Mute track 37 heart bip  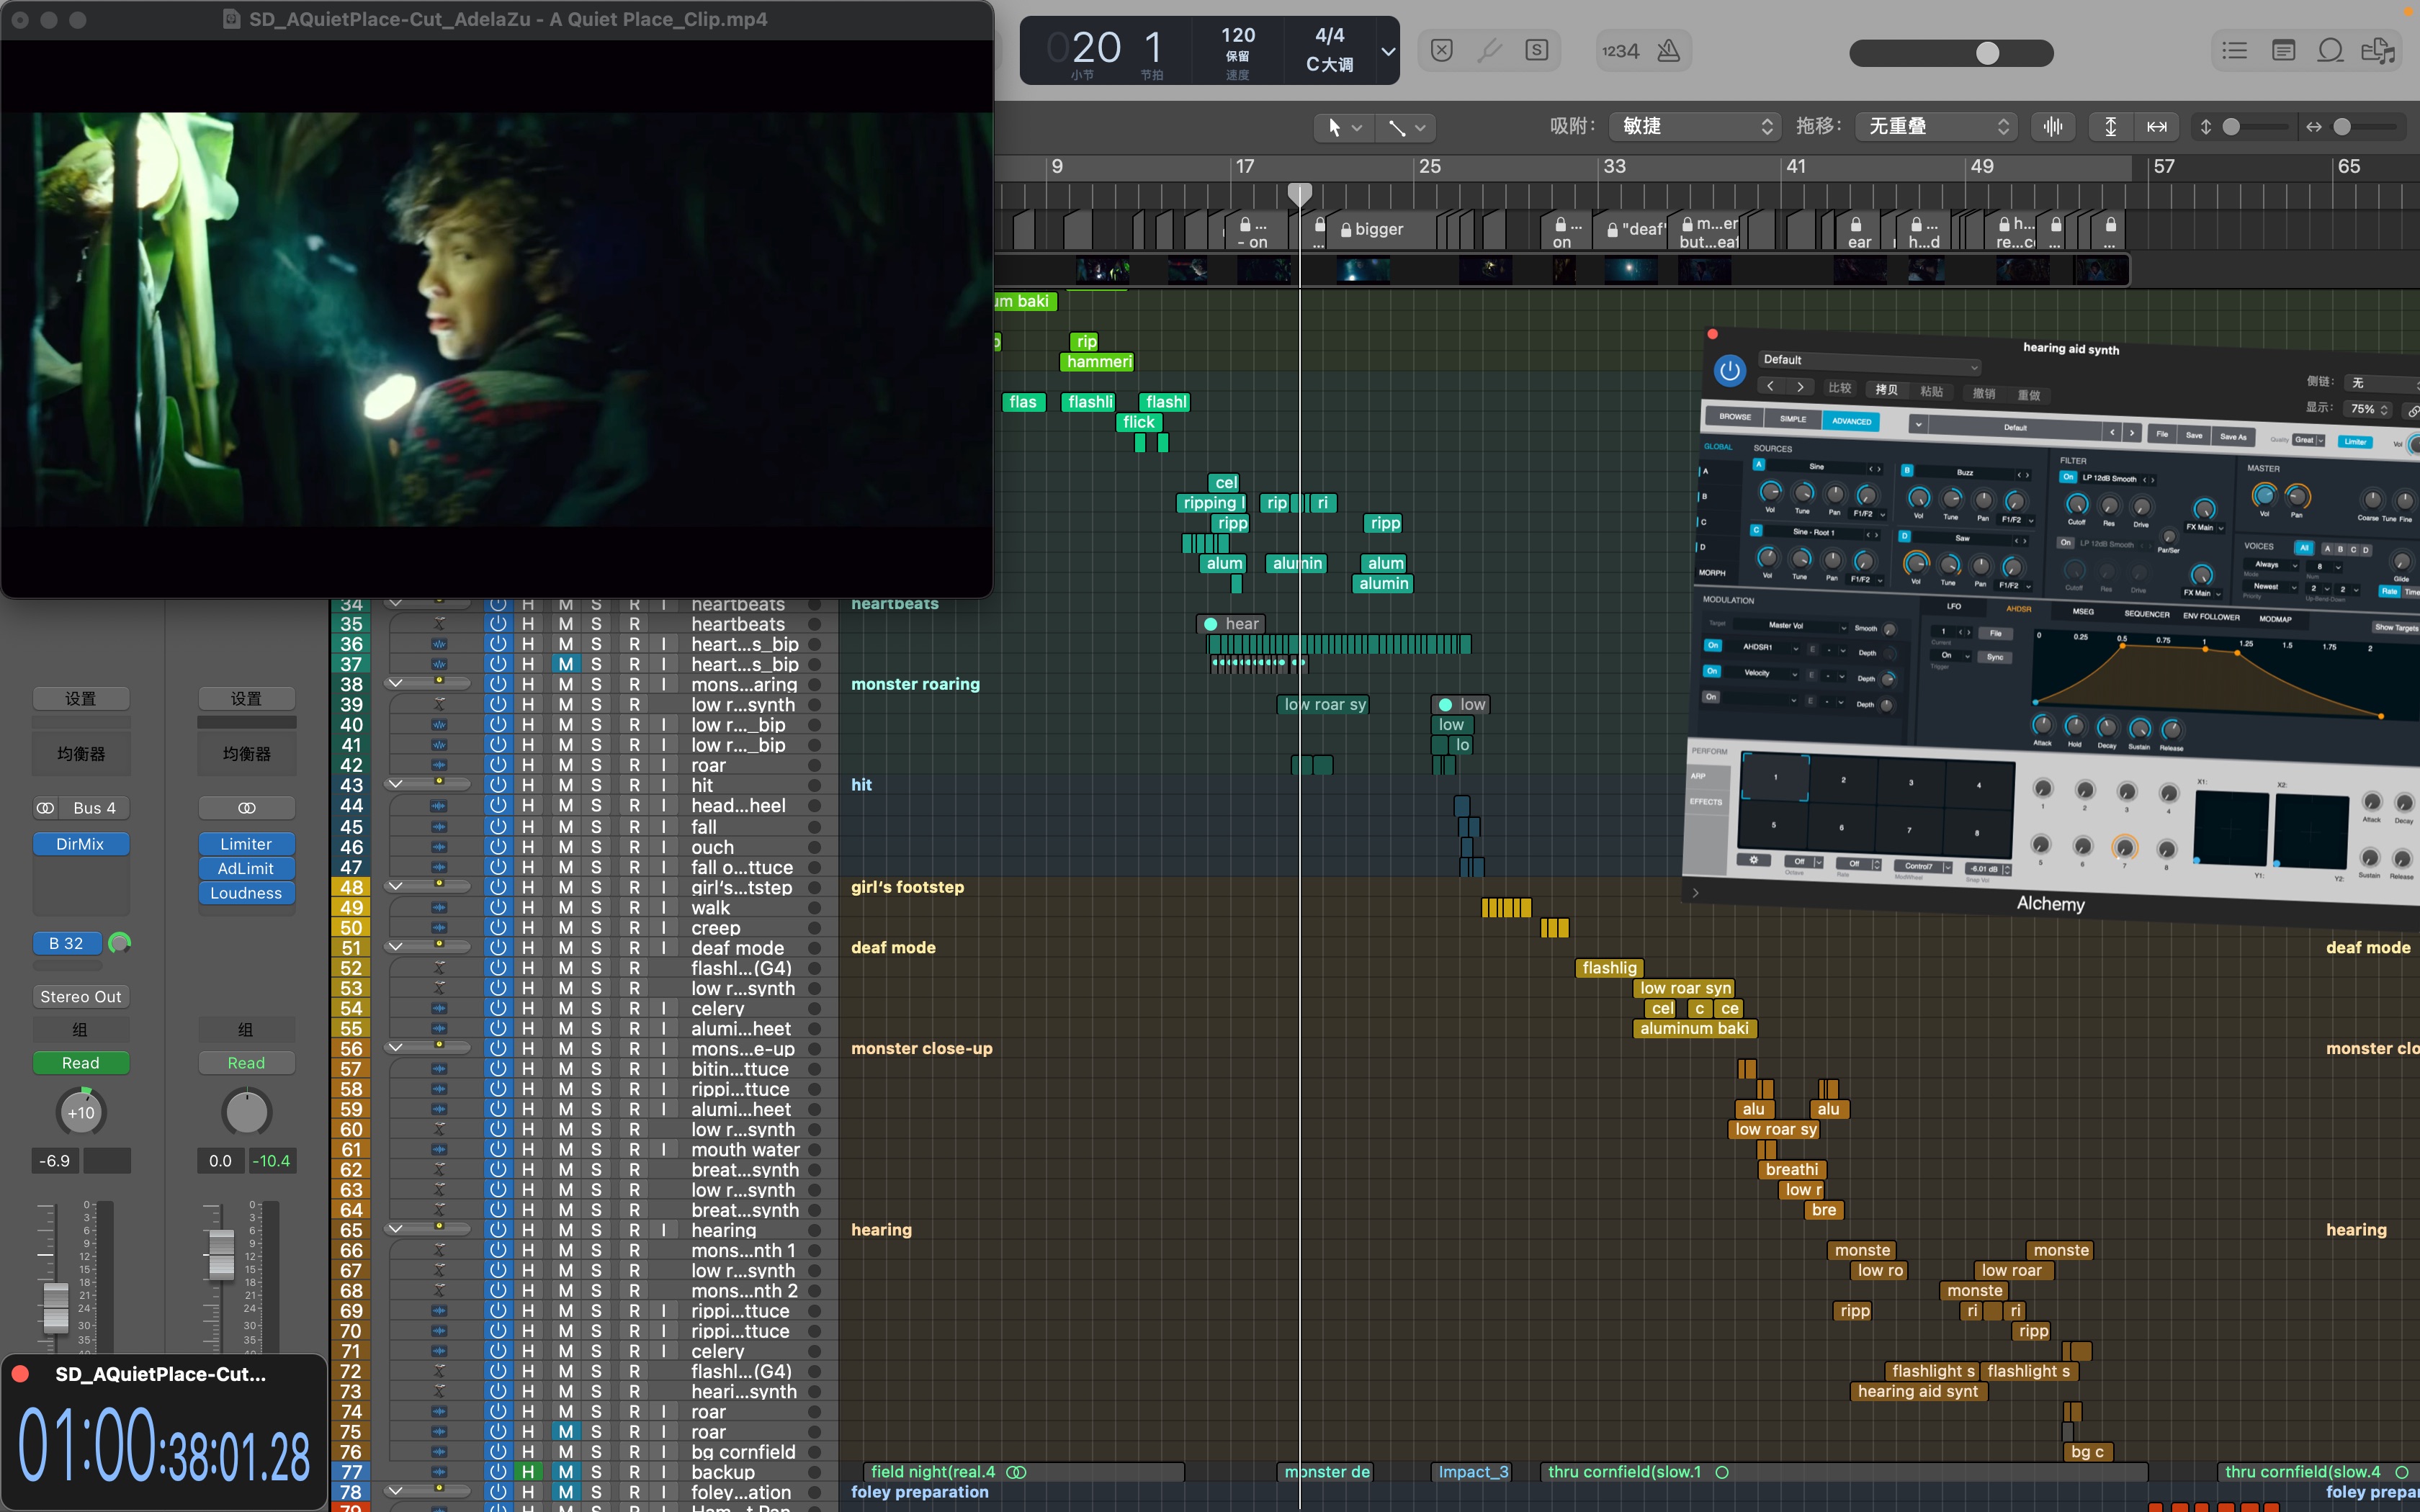tap(565, 664)
